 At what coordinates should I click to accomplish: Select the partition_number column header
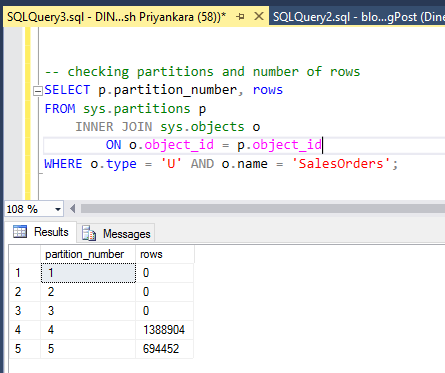pos(88,254)
